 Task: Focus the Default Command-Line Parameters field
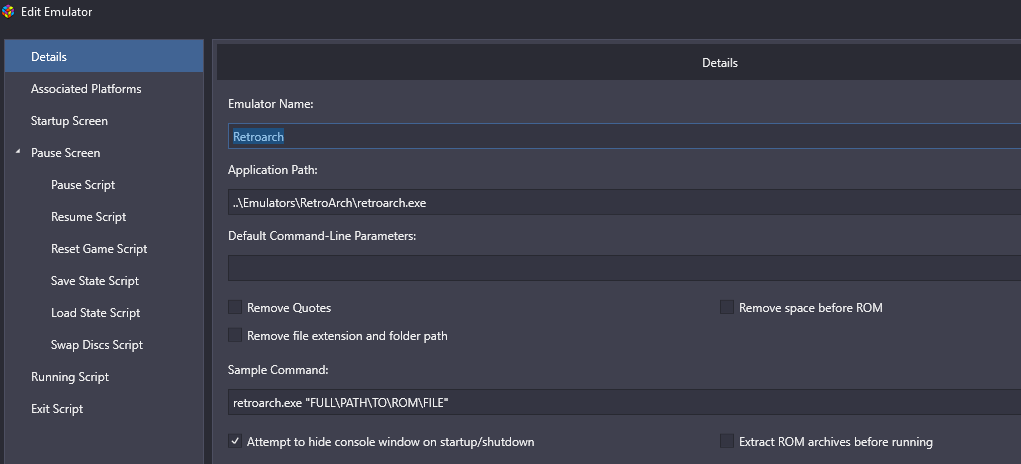click(624, 267)
